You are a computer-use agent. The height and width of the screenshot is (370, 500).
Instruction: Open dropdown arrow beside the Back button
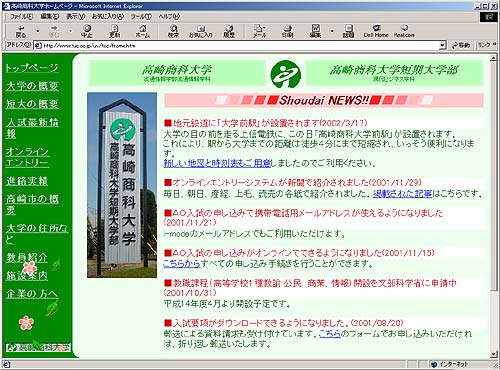(x=38, y=31)
